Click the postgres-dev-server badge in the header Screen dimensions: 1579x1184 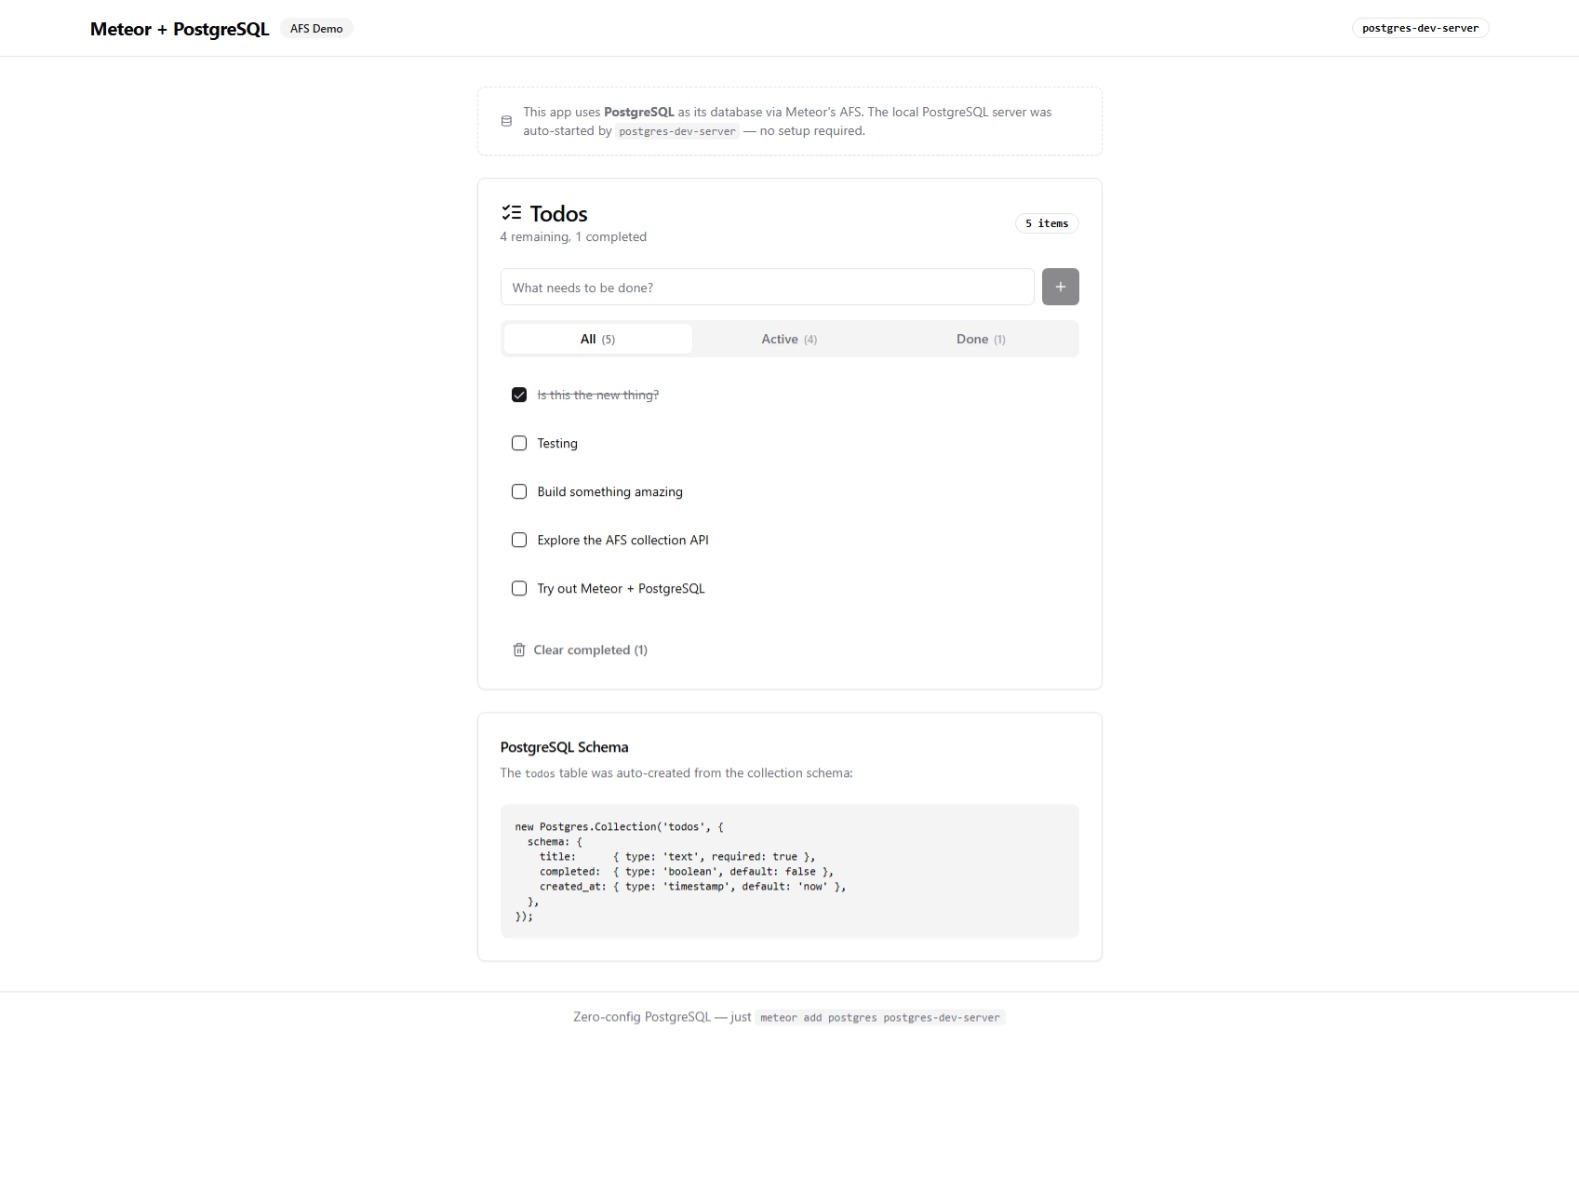[x=1419, y=28]
